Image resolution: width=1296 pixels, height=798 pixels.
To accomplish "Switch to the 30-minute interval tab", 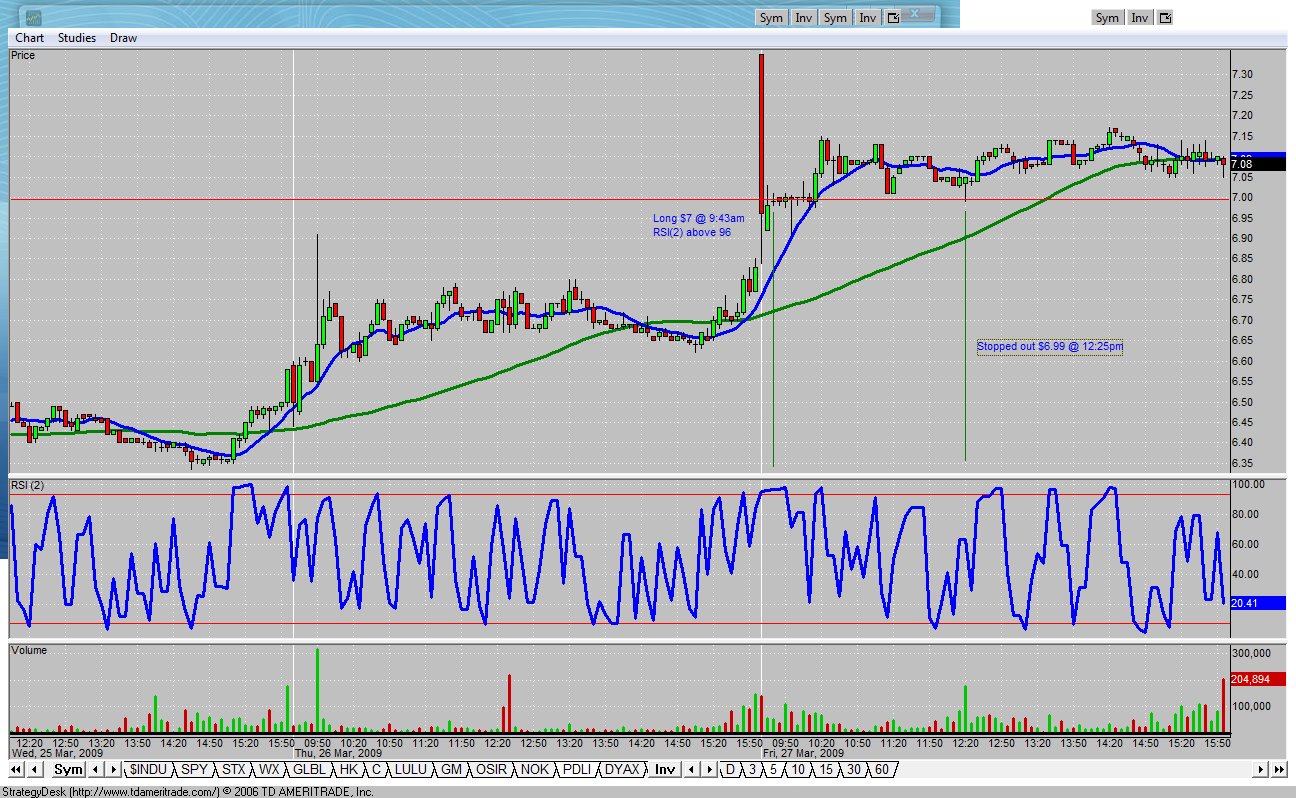I will 853,770.
